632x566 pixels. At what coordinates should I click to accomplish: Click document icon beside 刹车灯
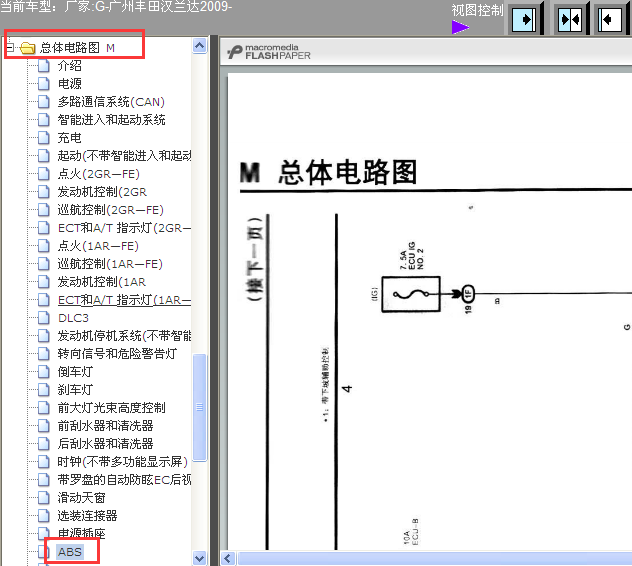44,390
